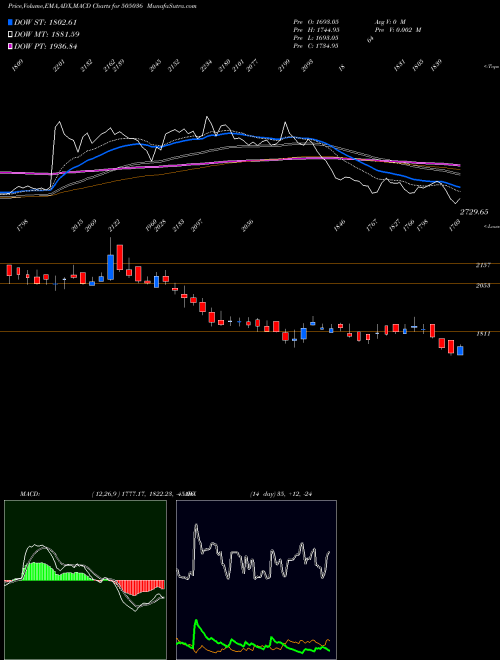Open the dark blue ADX indicator panel
500x660 pixels.
(x=256, y=580)
